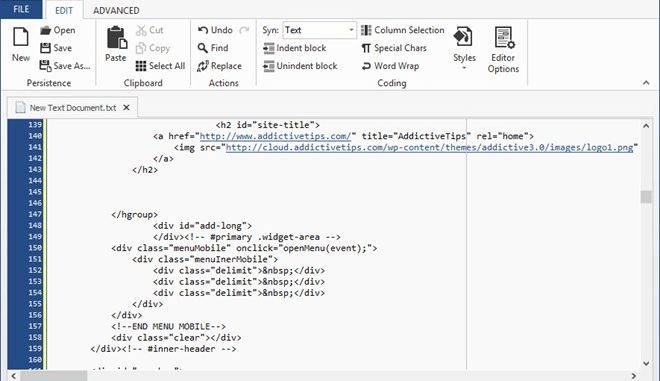The width and height of the screenshot is (660, 381).
Task: Click the vertical scrollbar down arrow
Action: pyautogui.click(x=646, y=363)
